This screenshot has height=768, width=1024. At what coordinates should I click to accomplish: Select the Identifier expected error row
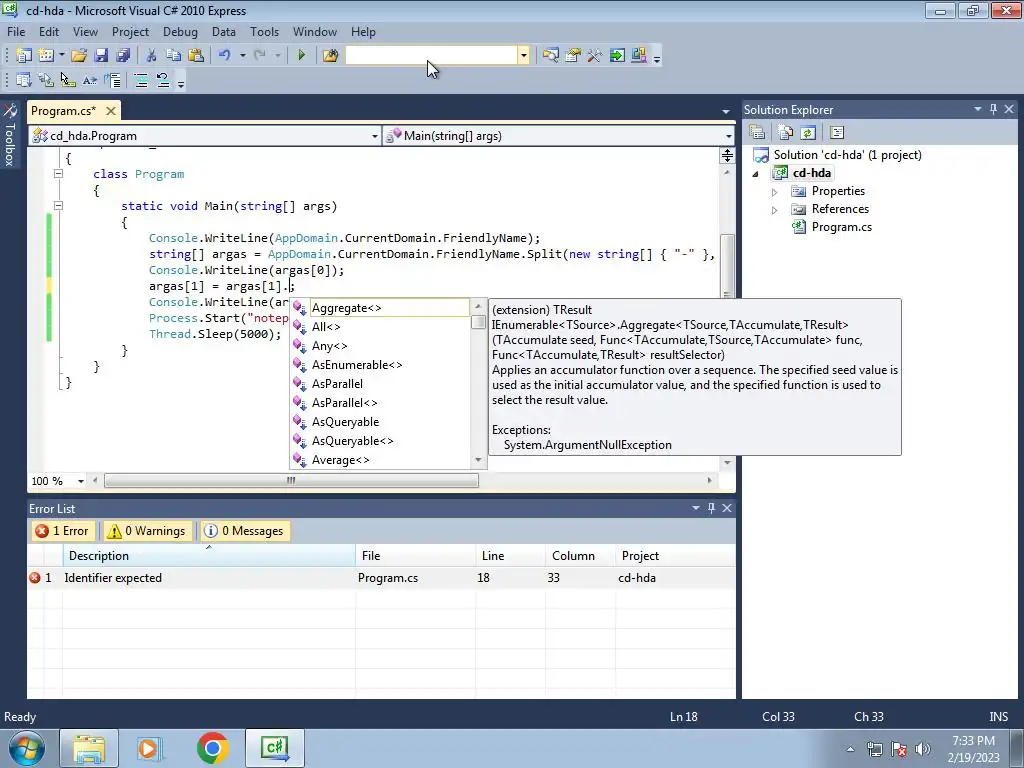(x=381, y=578)
